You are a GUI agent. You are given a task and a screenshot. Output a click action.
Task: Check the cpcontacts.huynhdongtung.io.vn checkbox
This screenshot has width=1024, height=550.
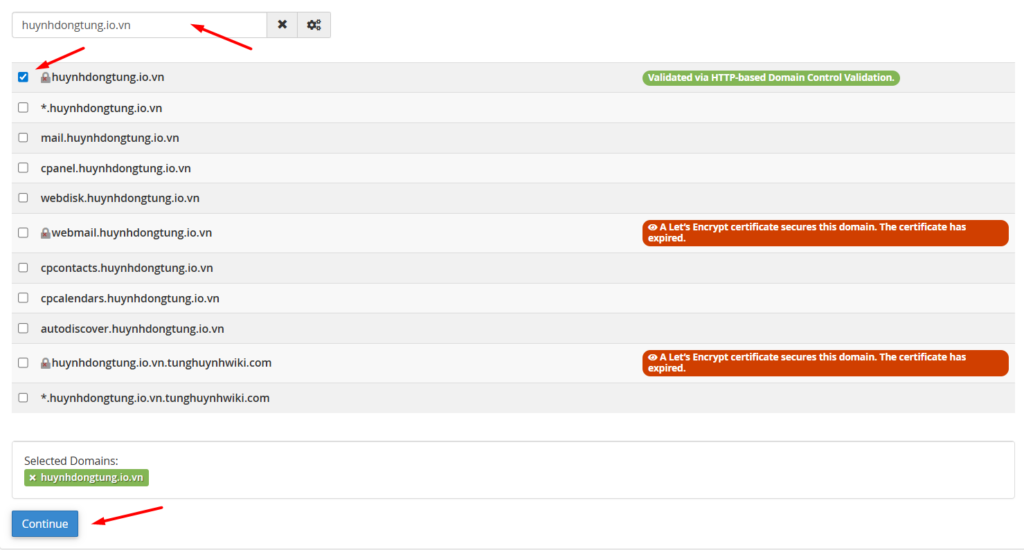point(23,268)
